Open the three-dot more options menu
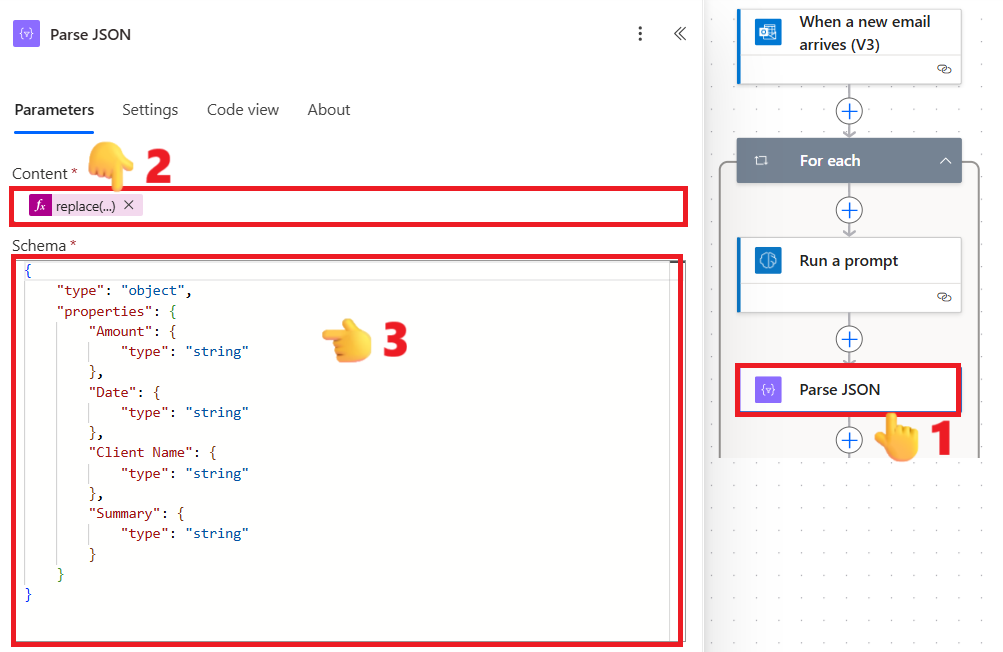The height and width of the screenshot is (652, 1003). [x=640, y=34]
